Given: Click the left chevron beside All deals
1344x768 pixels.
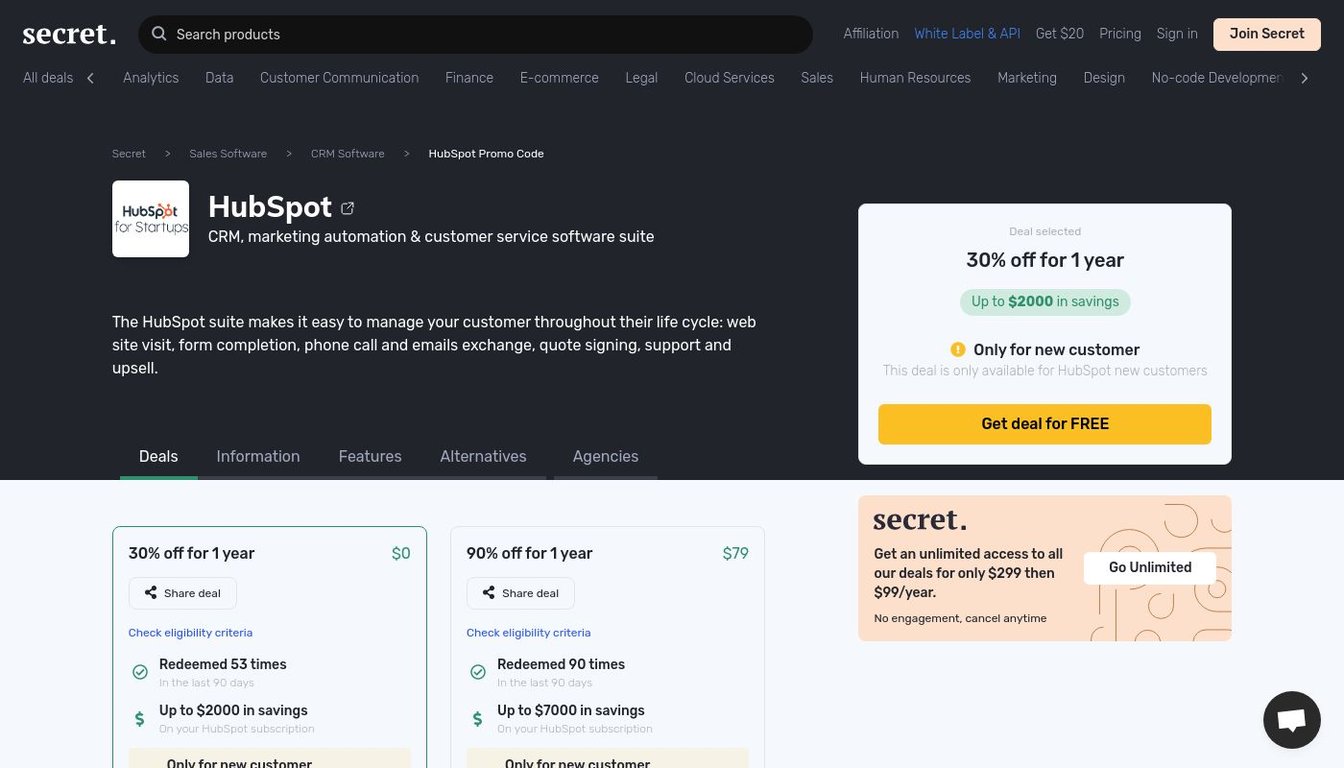Looking at the screenshot, I should (x=90, y=76).
